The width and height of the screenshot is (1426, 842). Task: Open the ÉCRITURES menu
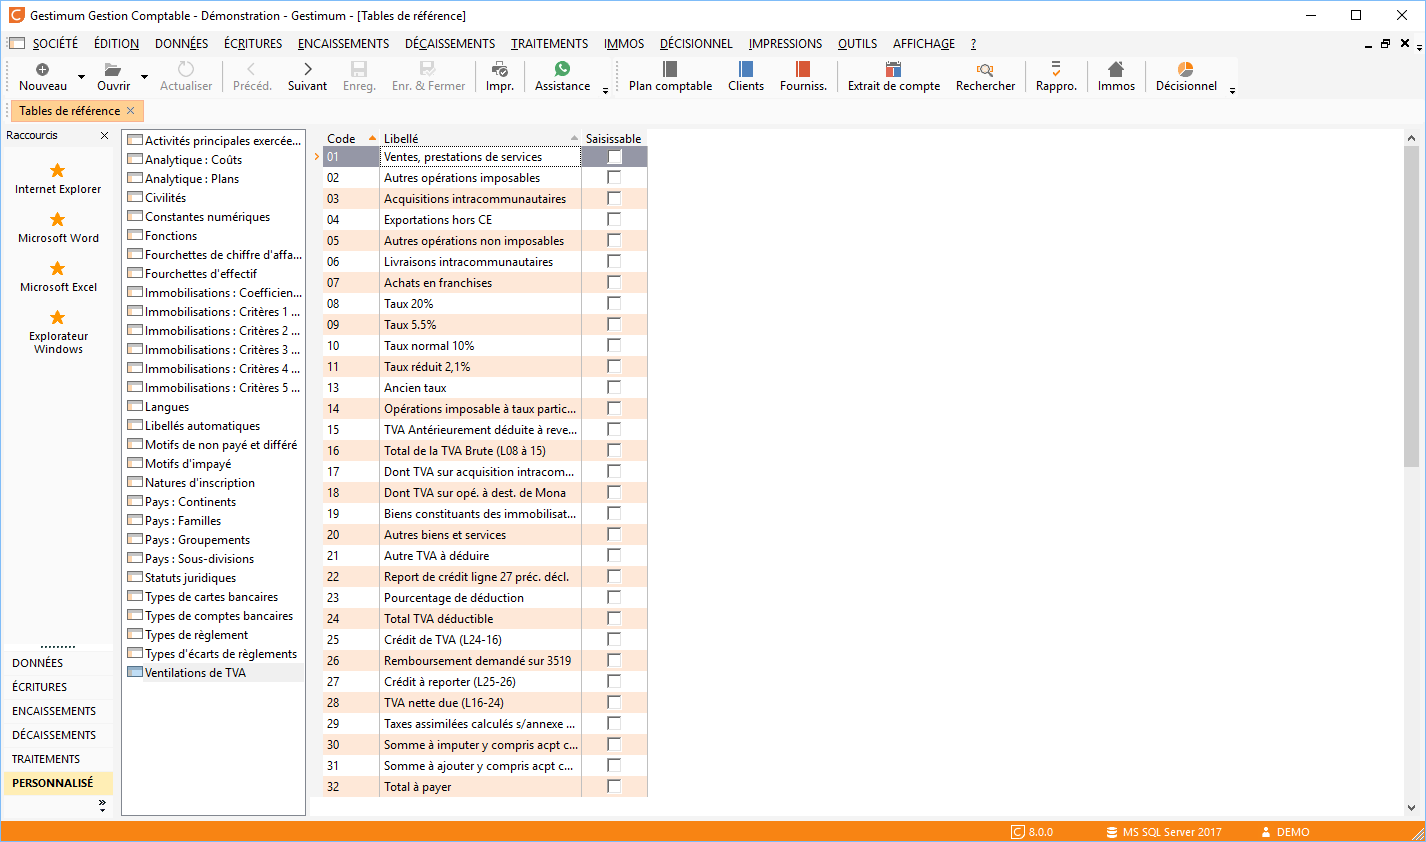[x=253, y=44]
